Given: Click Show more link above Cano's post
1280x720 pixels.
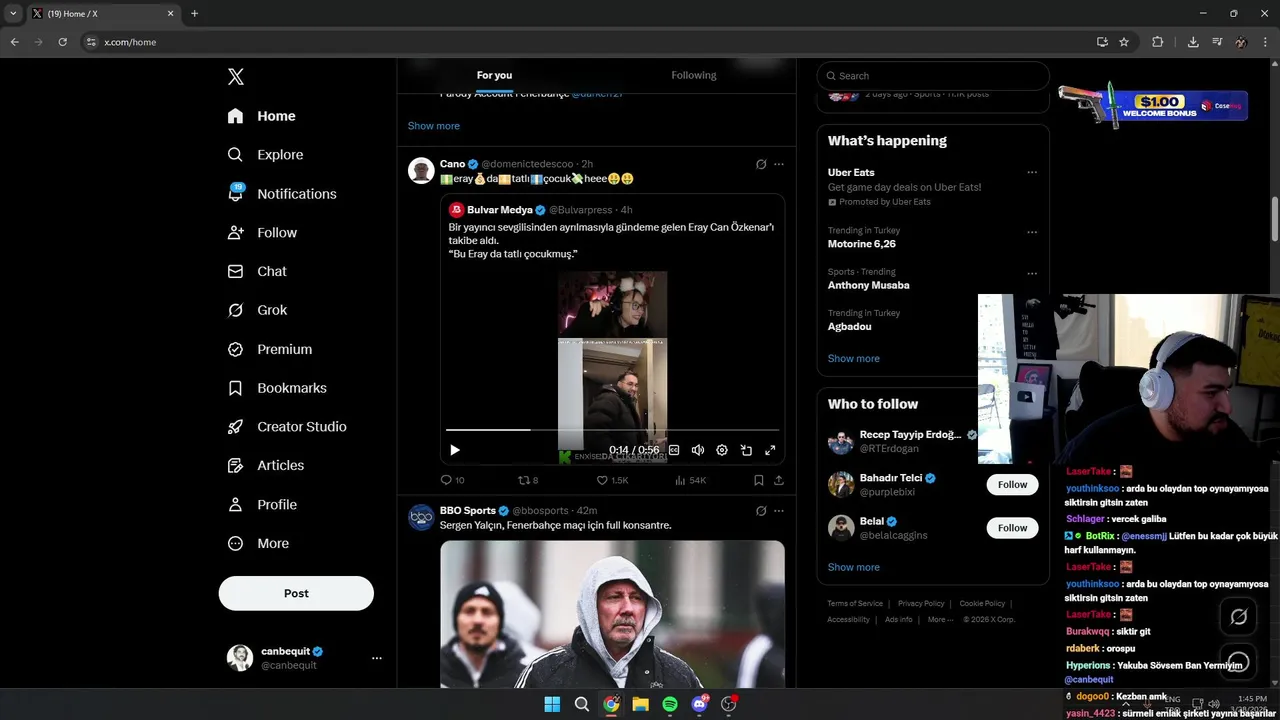Looking at the screenshot, I should 434,126.
